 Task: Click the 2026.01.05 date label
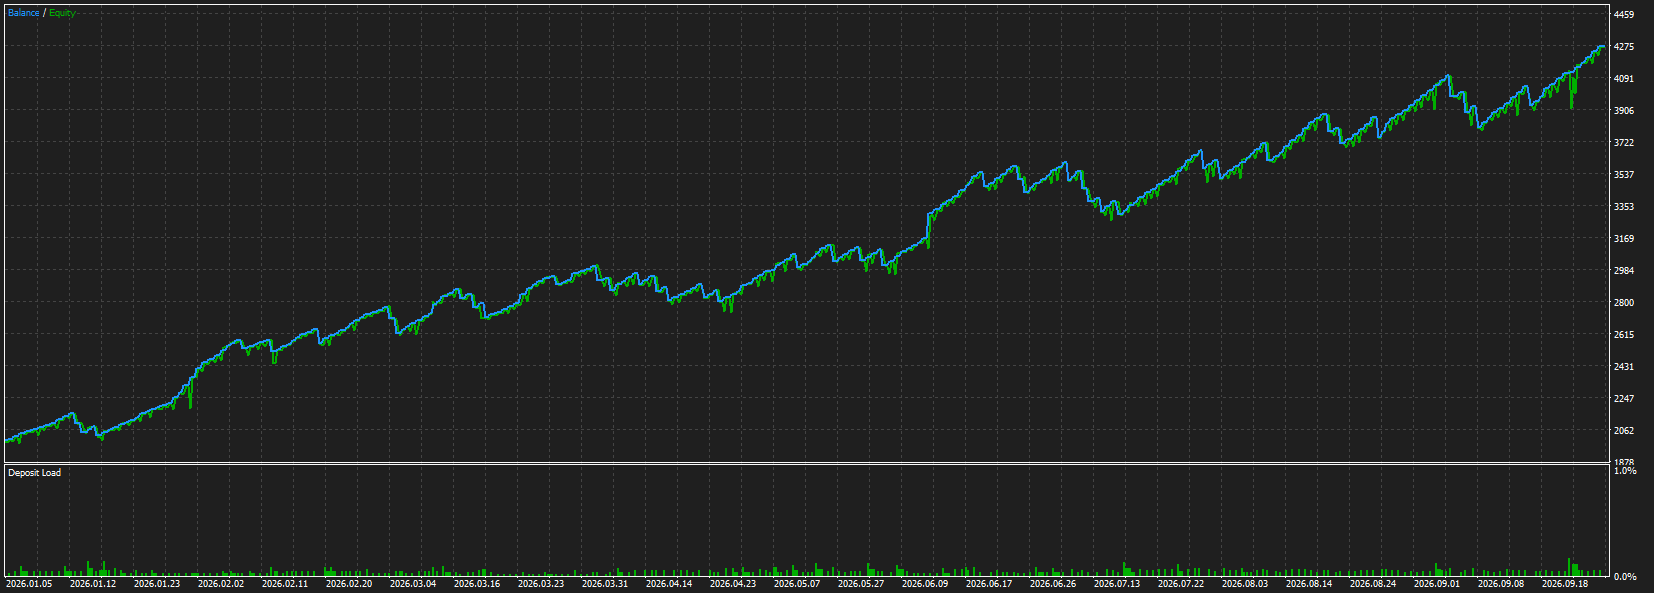tap(29, 584)
